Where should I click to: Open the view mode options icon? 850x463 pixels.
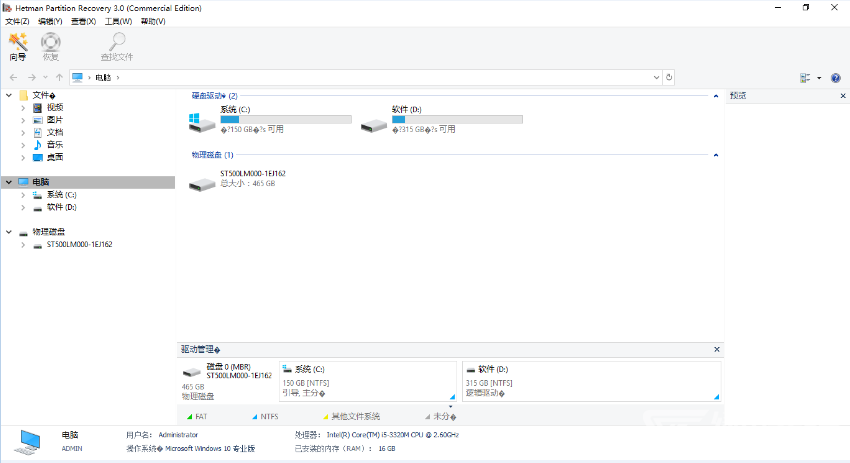pyautogui.click(x=805, y=78)
